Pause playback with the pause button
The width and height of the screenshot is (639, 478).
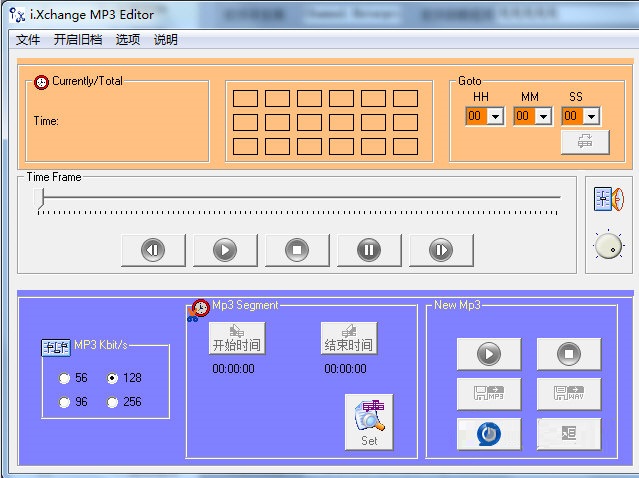pos(369,250)
